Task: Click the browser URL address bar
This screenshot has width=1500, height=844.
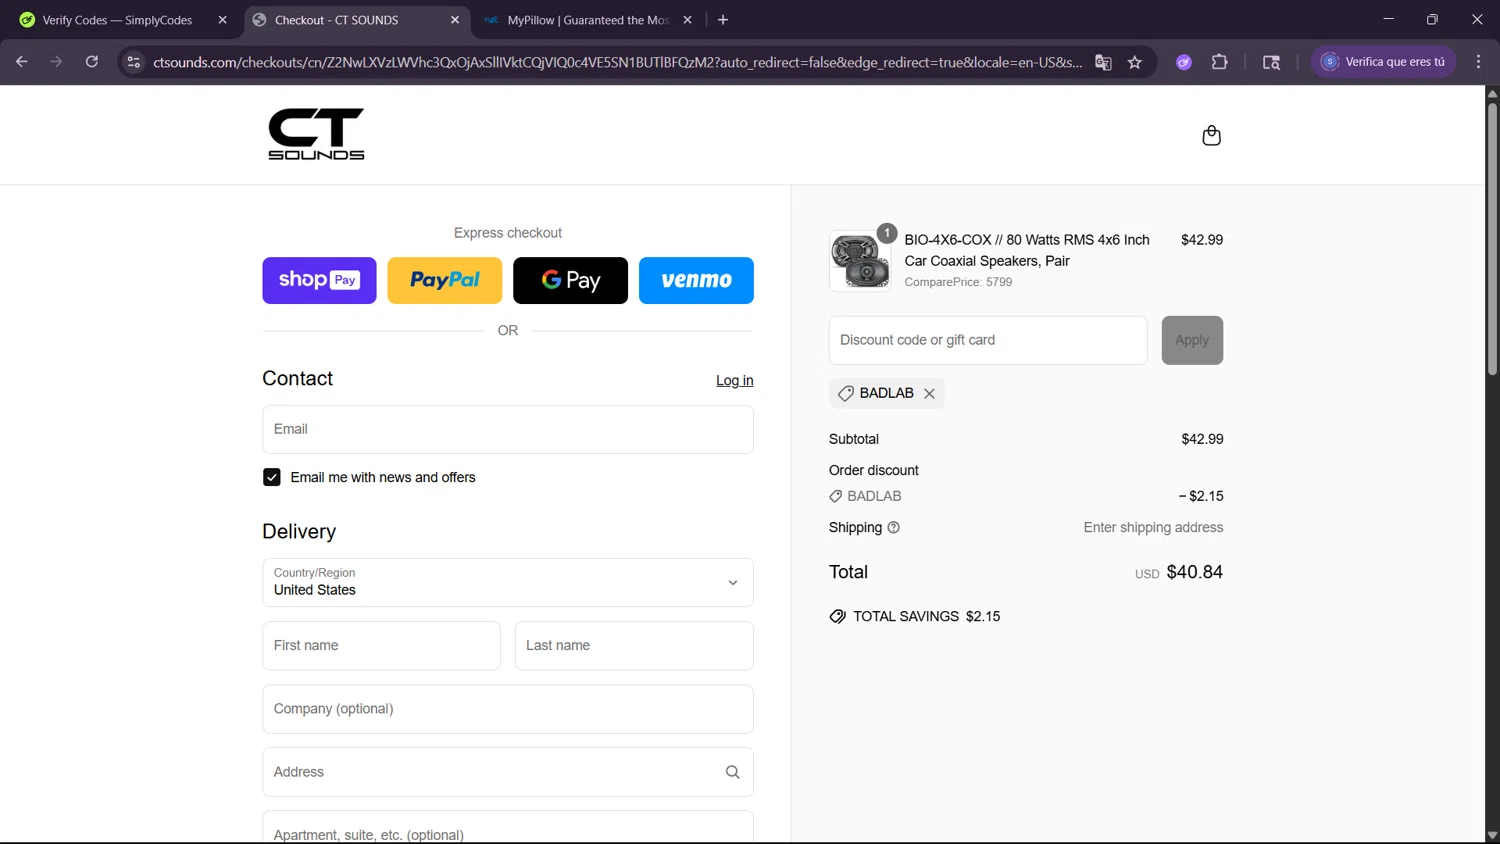Action: [x=617, y=62]
